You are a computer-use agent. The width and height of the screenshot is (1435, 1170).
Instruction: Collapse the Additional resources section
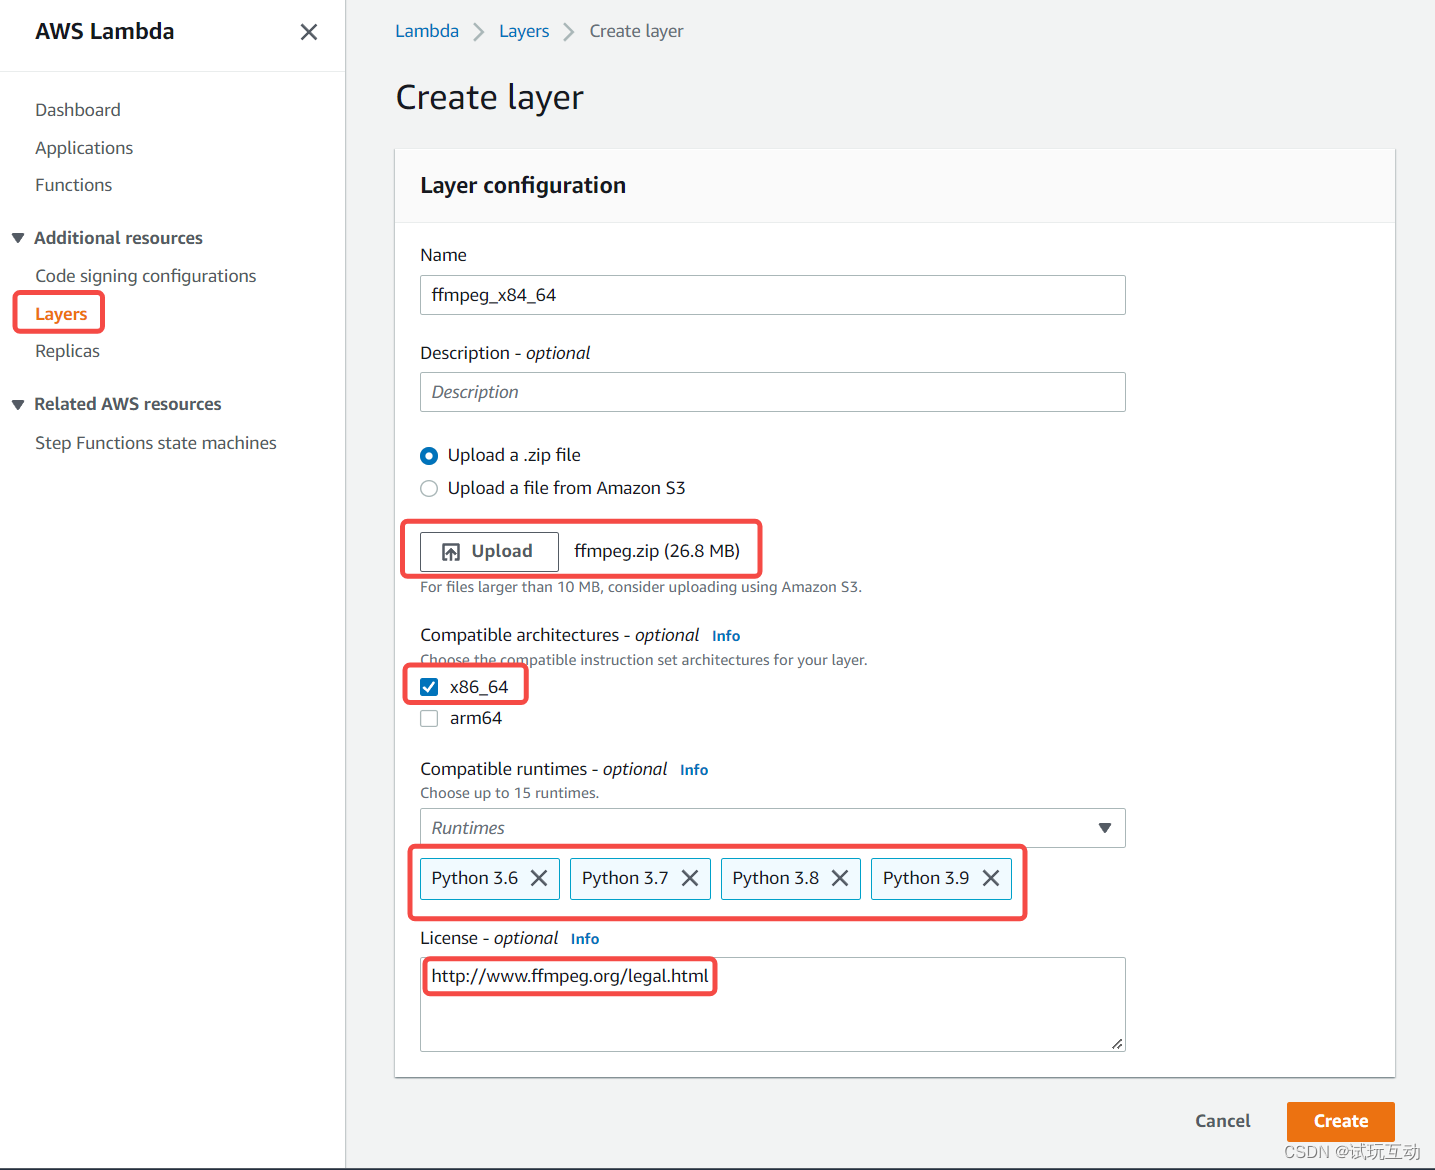click(18, 238)
